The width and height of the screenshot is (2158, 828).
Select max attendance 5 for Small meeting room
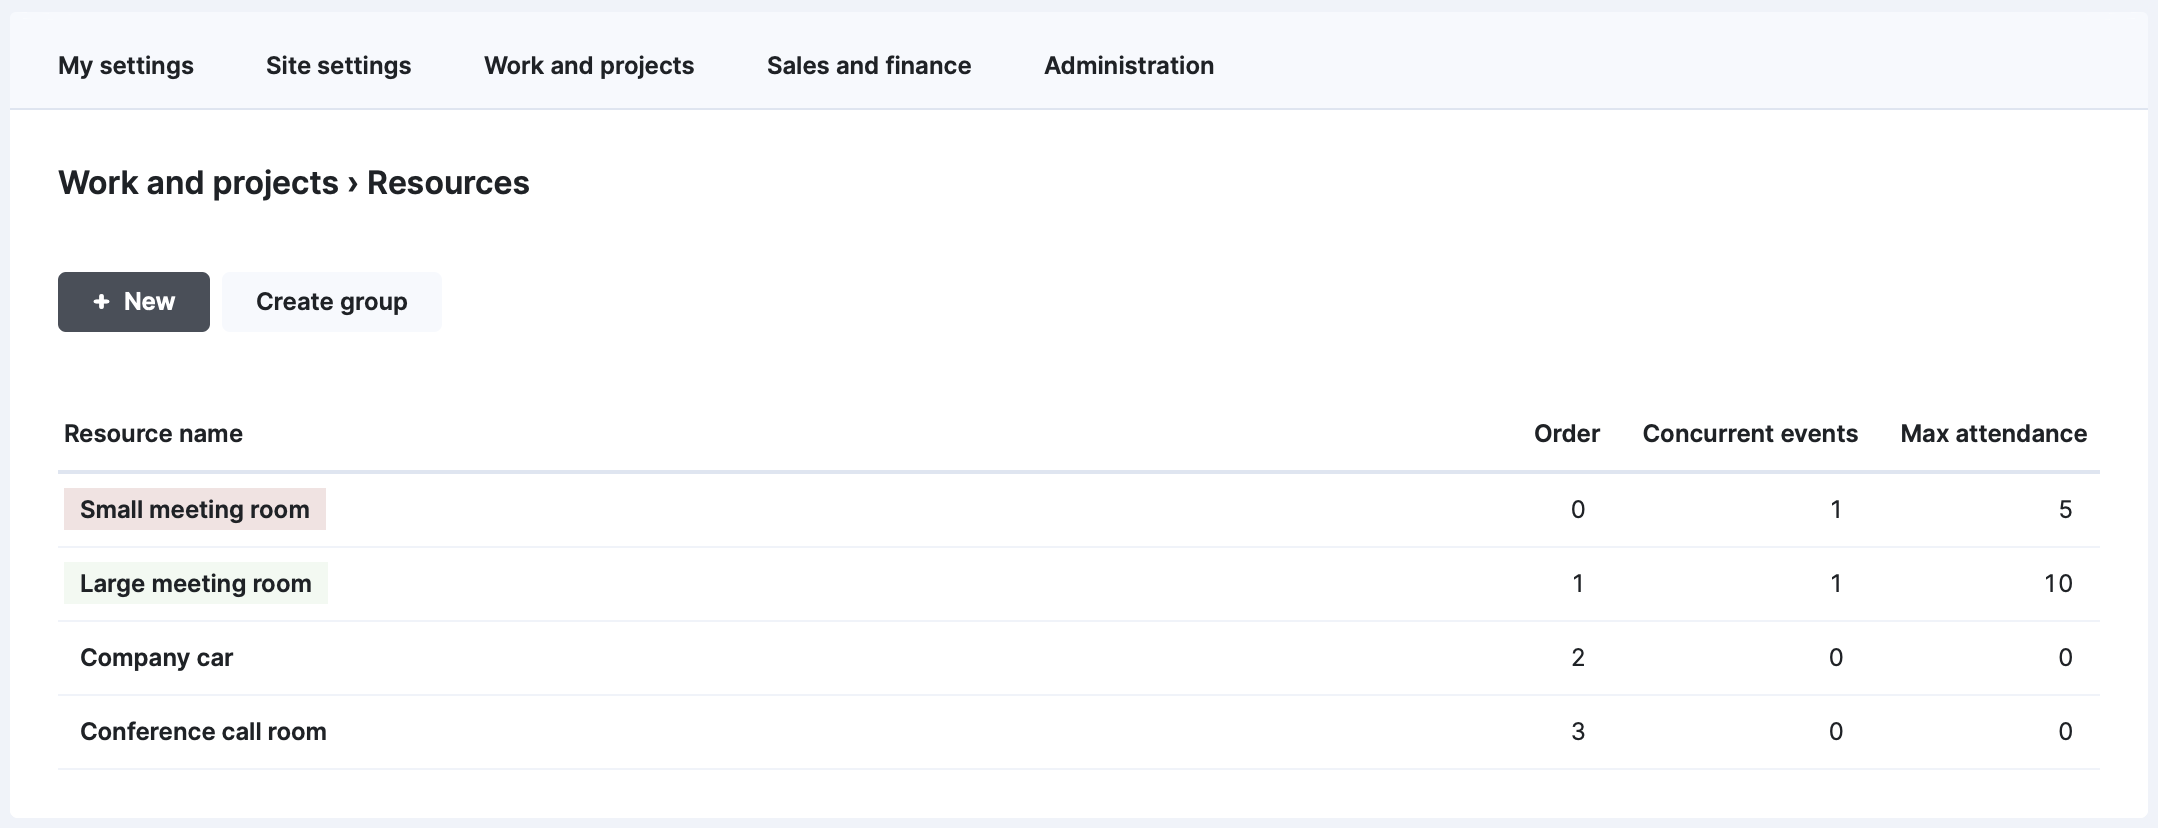[x=2065, y=510]
